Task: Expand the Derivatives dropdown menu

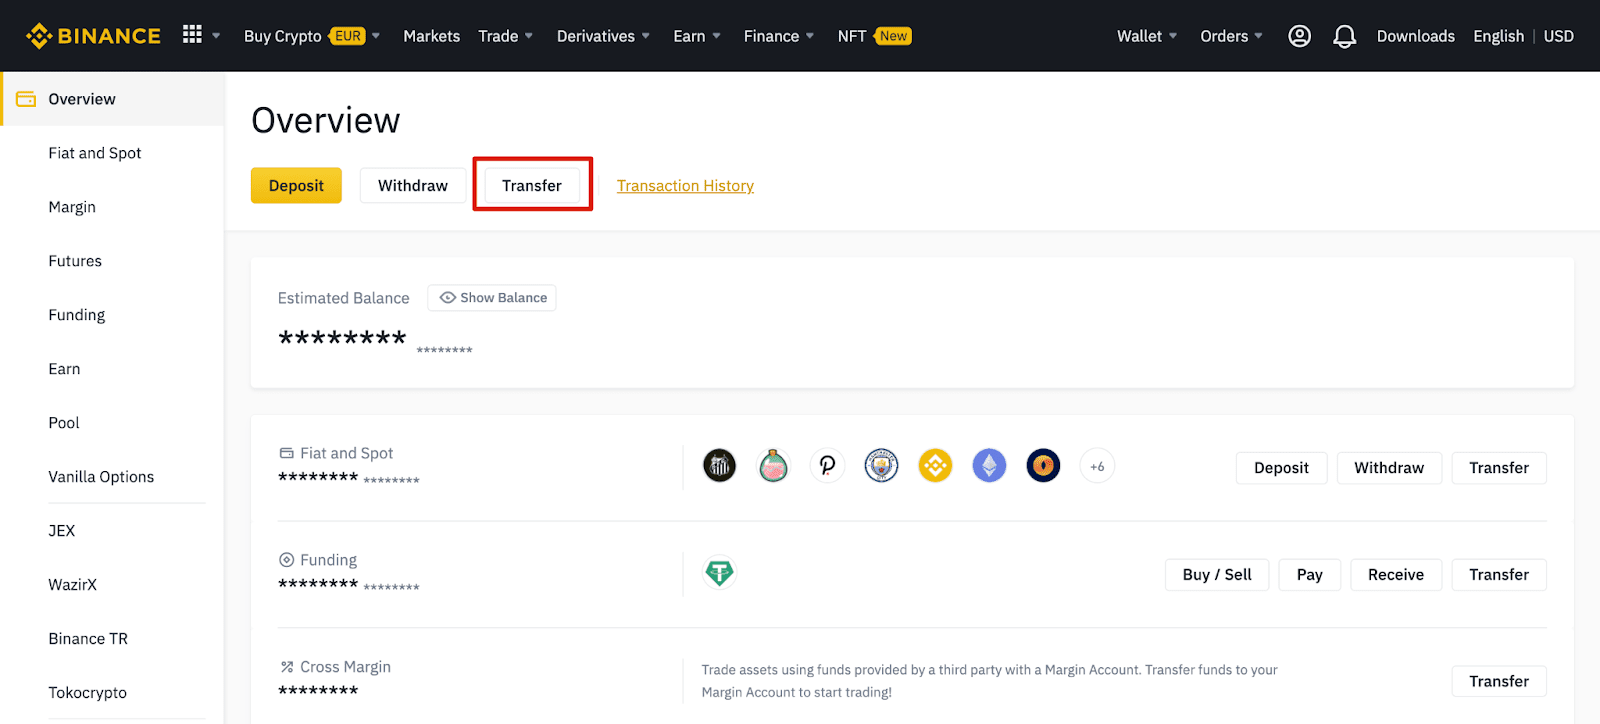Action: coord(603,36)
